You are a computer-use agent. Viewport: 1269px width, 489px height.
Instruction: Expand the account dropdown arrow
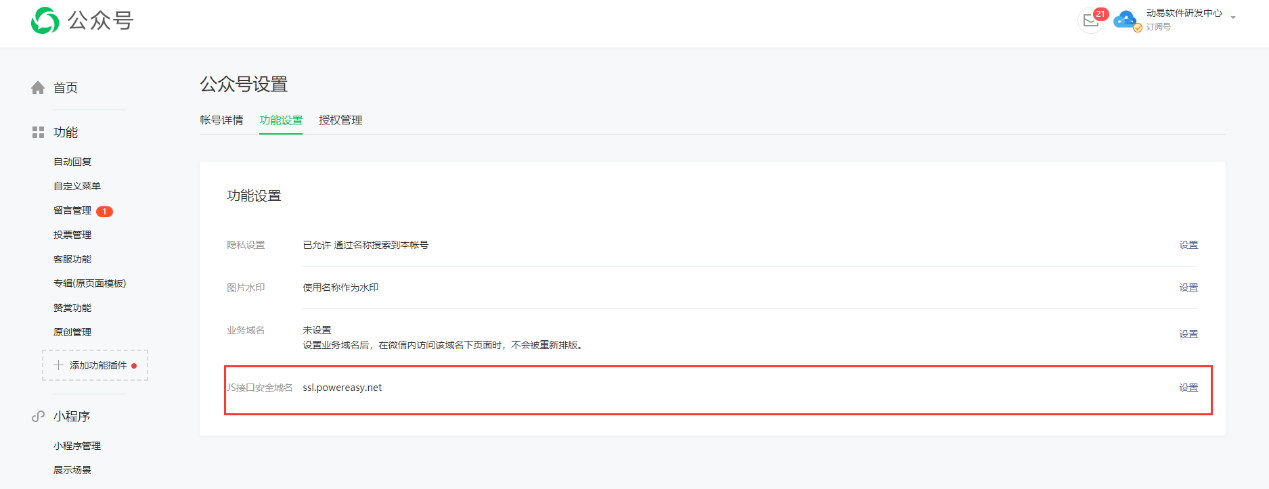[x=1233, y=18]
